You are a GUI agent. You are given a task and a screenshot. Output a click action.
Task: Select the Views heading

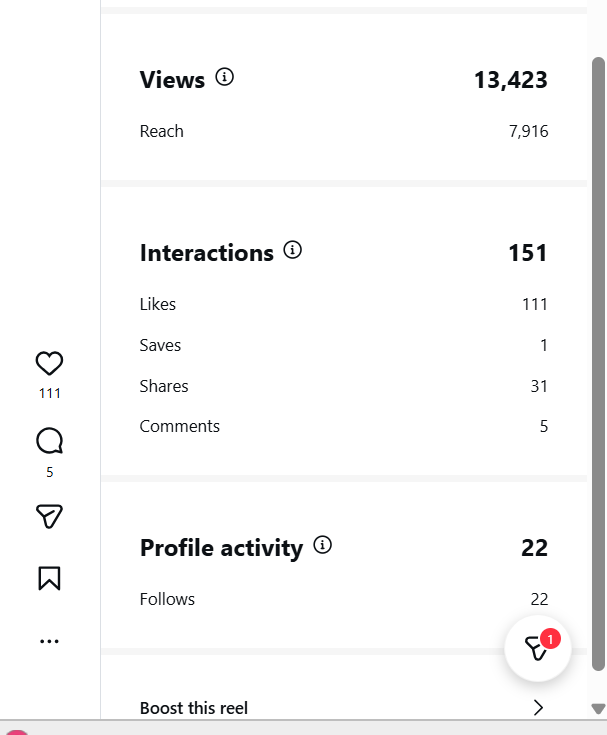172,80
